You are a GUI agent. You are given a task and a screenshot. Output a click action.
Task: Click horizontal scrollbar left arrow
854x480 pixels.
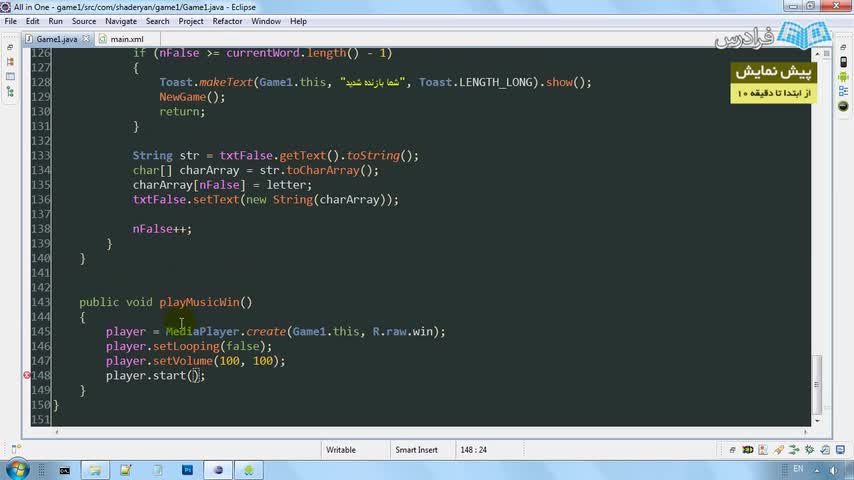[57, 432]
